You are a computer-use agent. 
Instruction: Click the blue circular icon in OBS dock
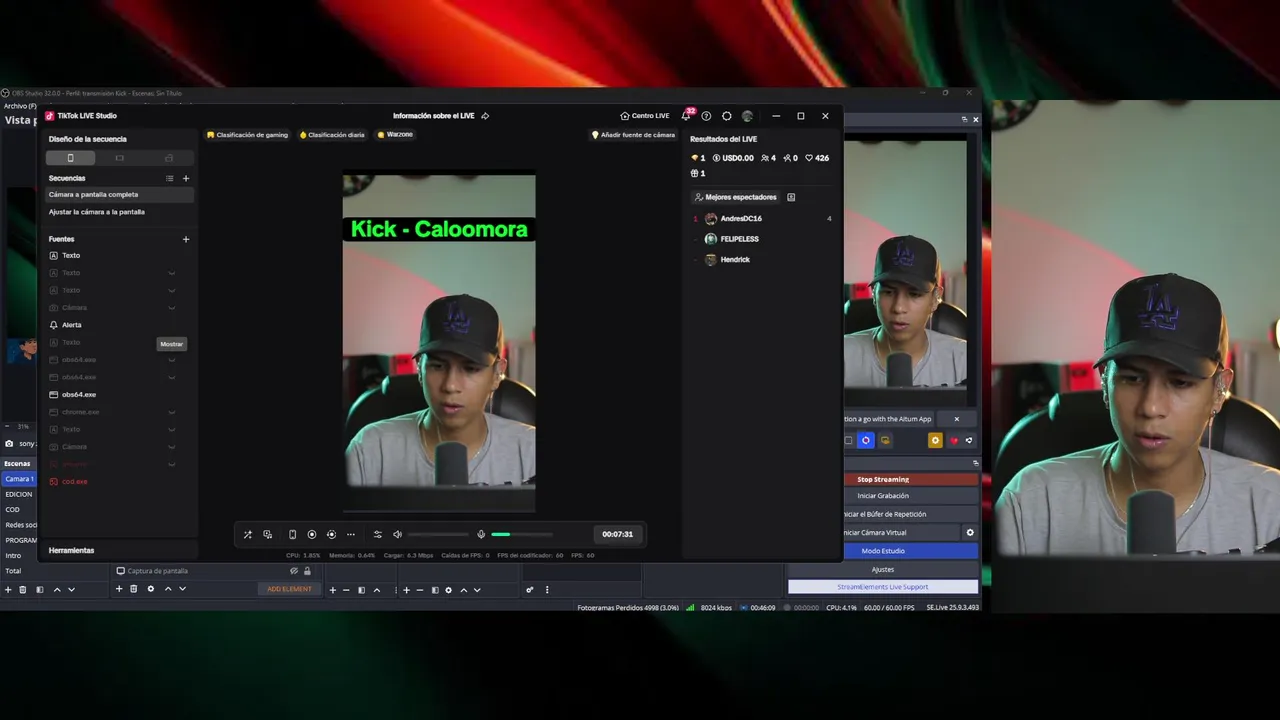tap(866, 440)
